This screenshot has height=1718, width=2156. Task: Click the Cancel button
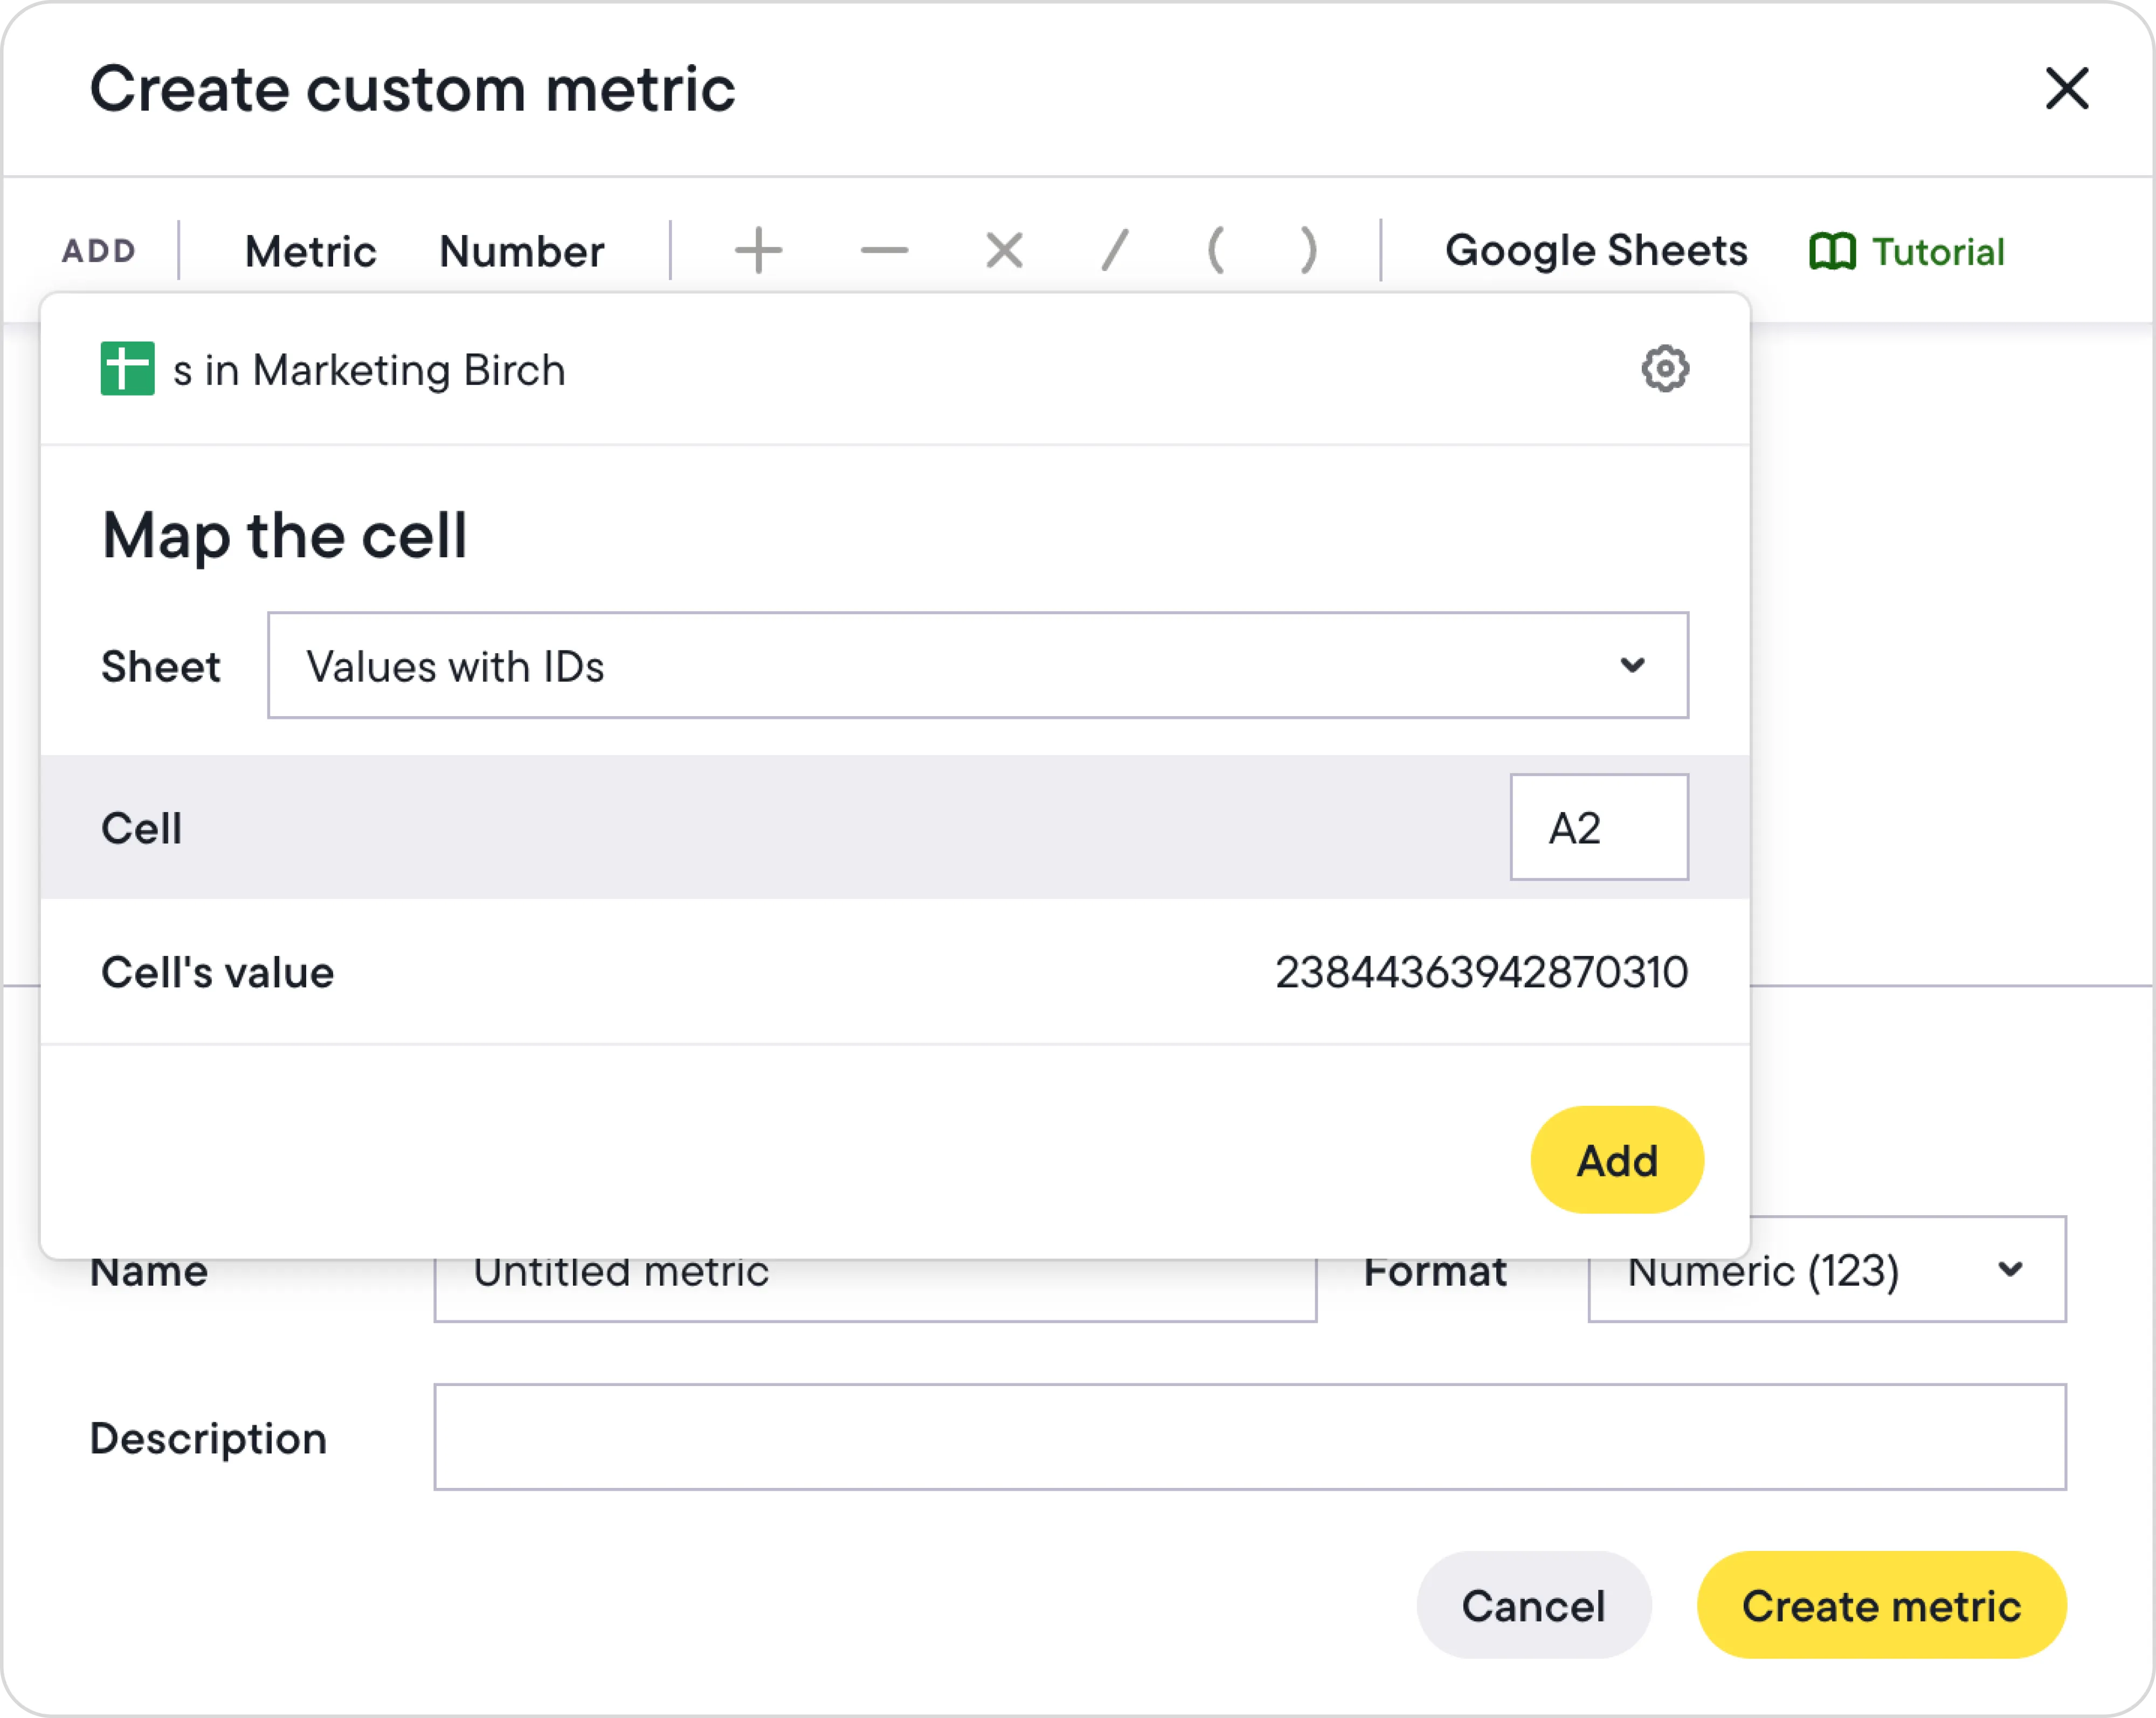(x=1533, y=1605)
